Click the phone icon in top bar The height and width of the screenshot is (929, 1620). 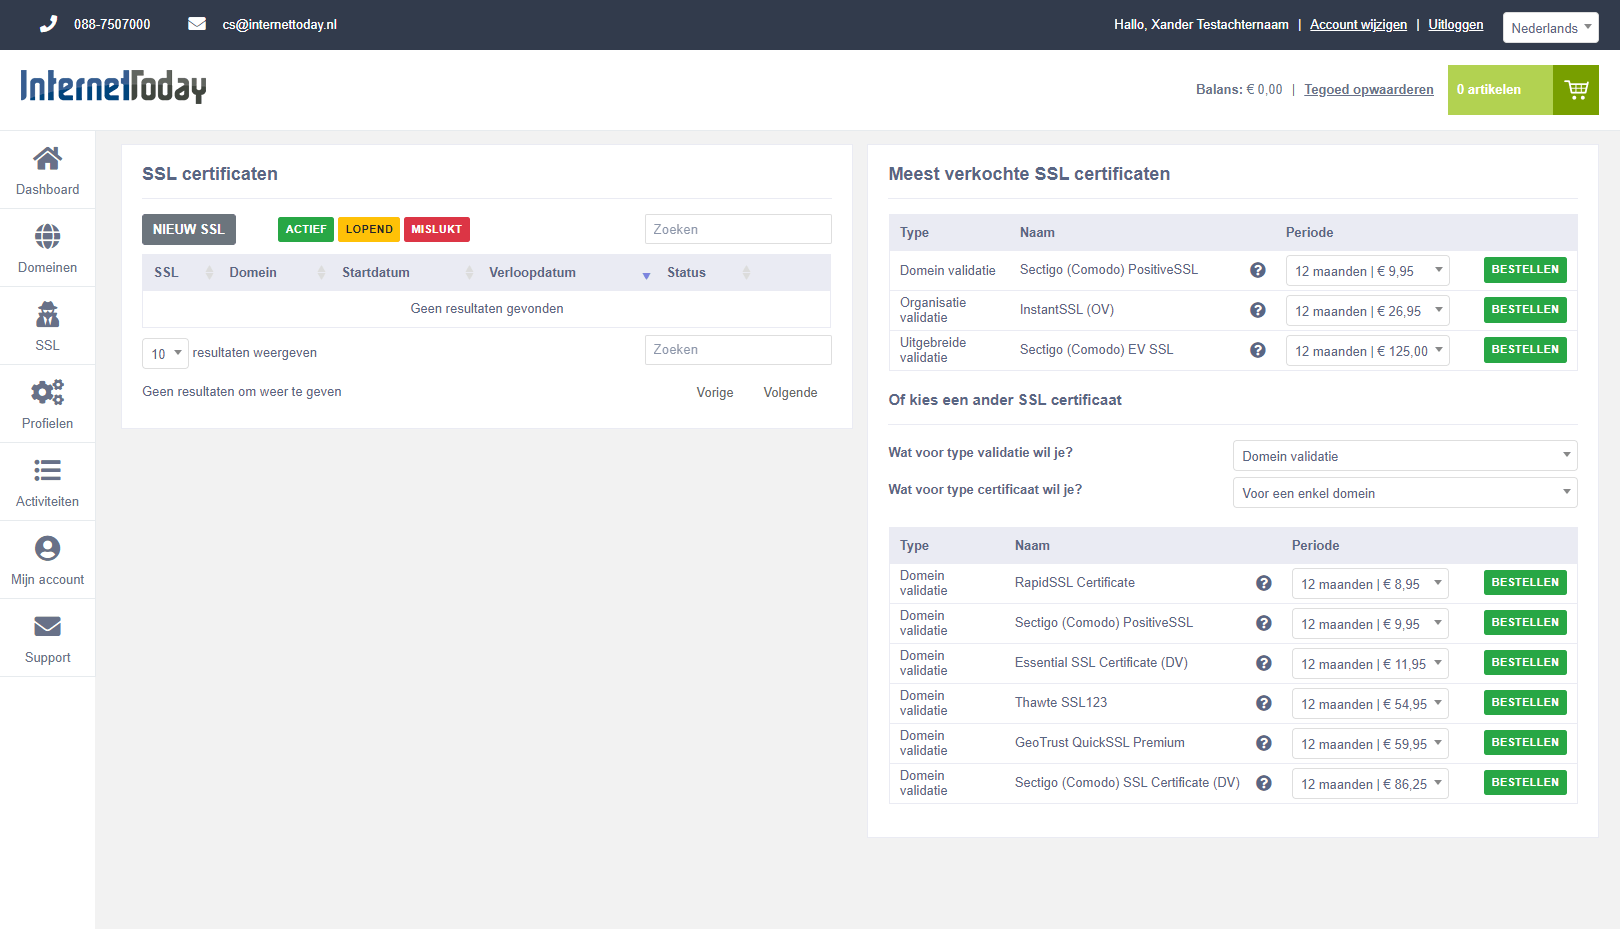click(48, 24)
